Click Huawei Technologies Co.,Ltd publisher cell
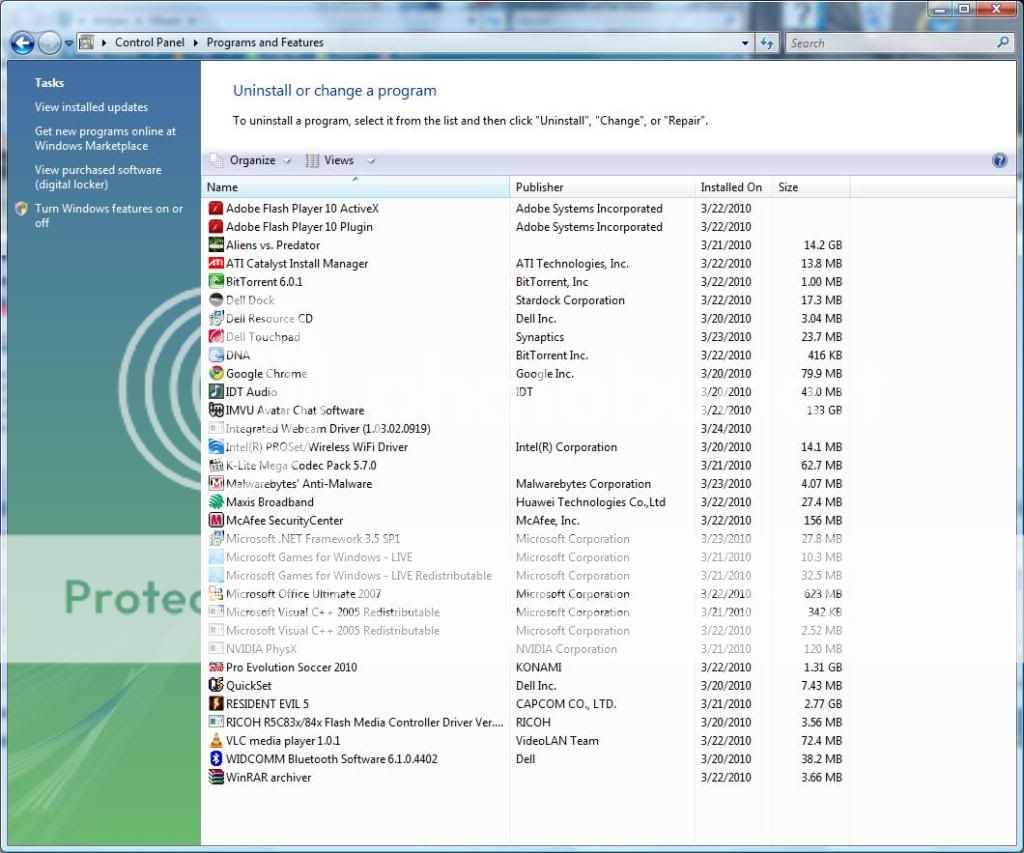 pos(590,502)
